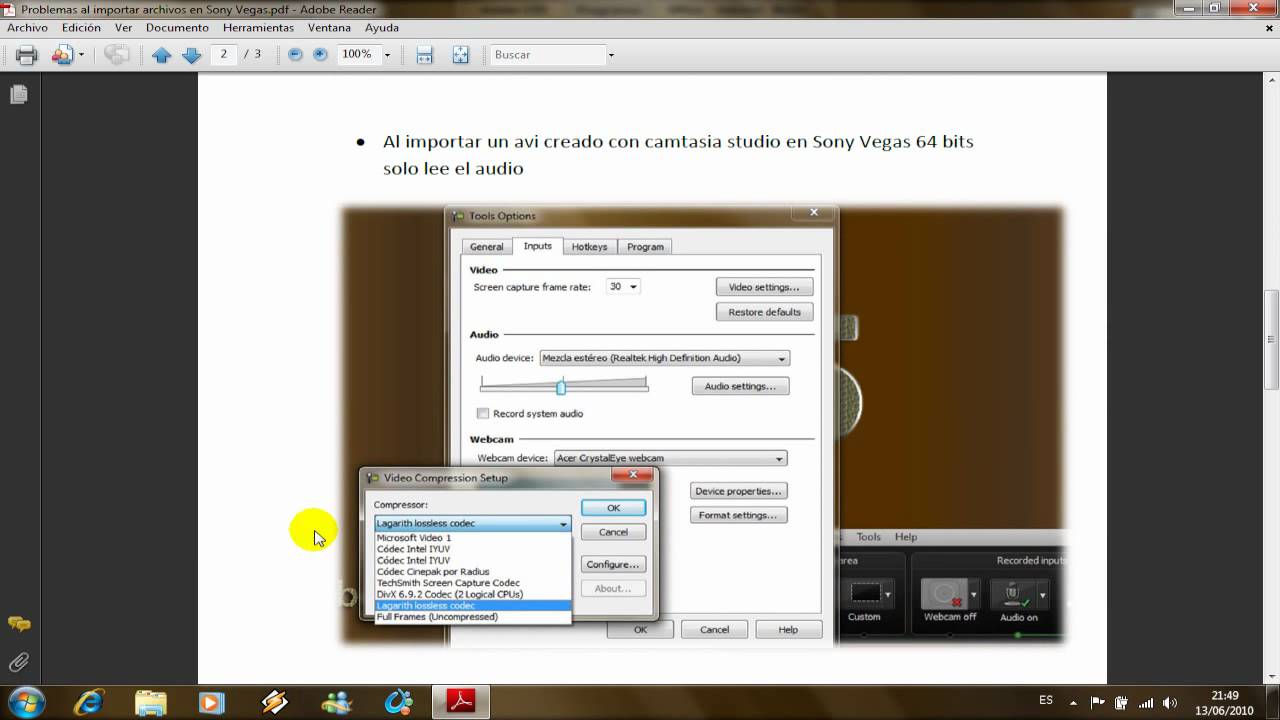The width and height of the screenshot is (1280, 720).
Task: Open the Attachments paperclip icon in sidebar
Action: click(x=18, y=662)
